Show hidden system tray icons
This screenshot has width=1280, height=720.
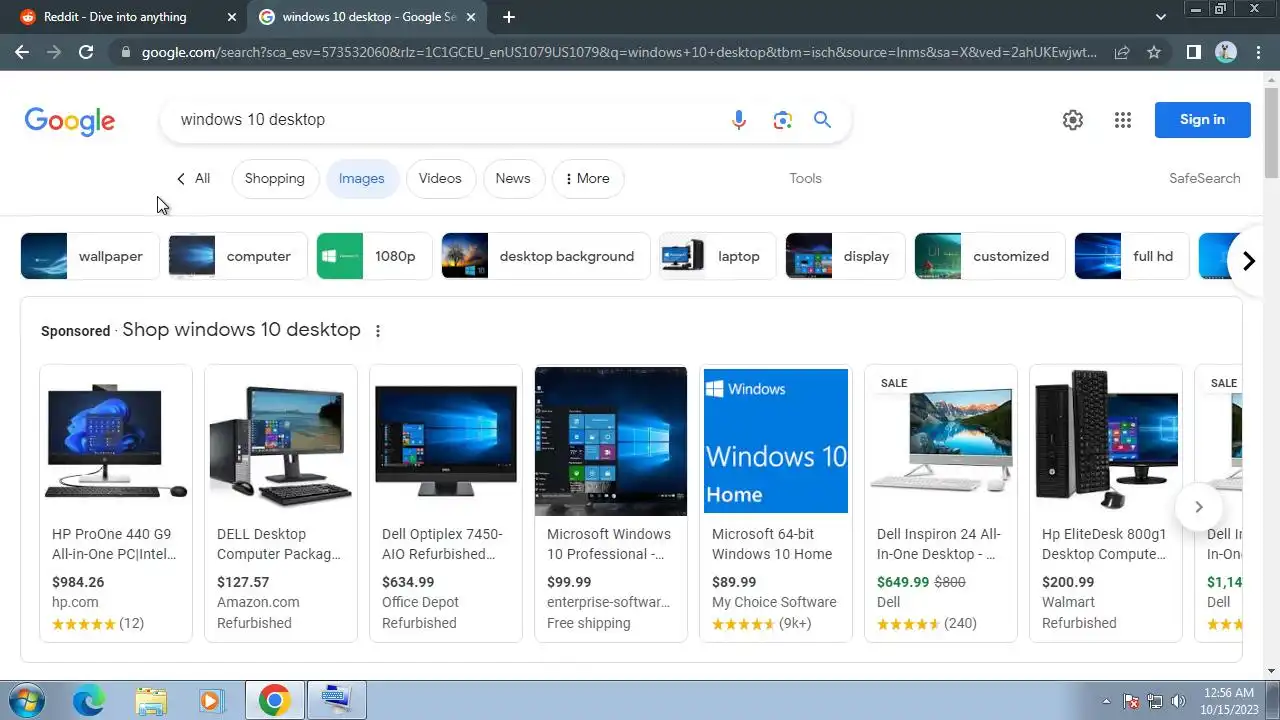1106,701
